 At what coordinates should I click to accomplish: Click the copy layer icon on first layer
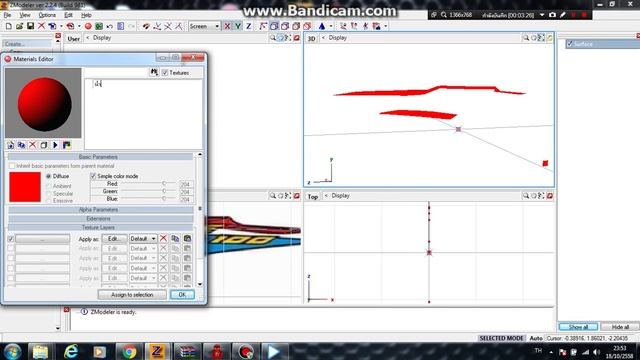175,238
